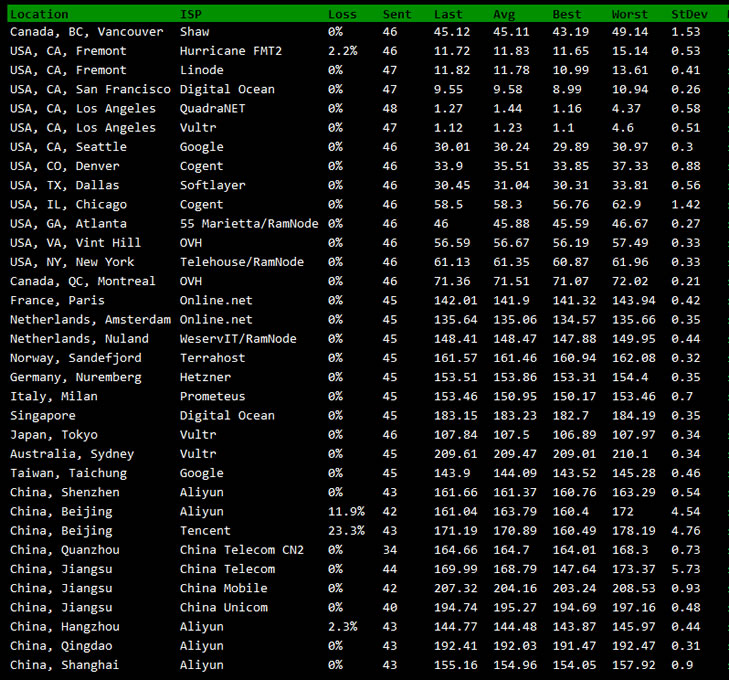Click USA, VA, Vint Hill location
The width and height of the screenshot is (729, 680).
[x=75, y=243]
